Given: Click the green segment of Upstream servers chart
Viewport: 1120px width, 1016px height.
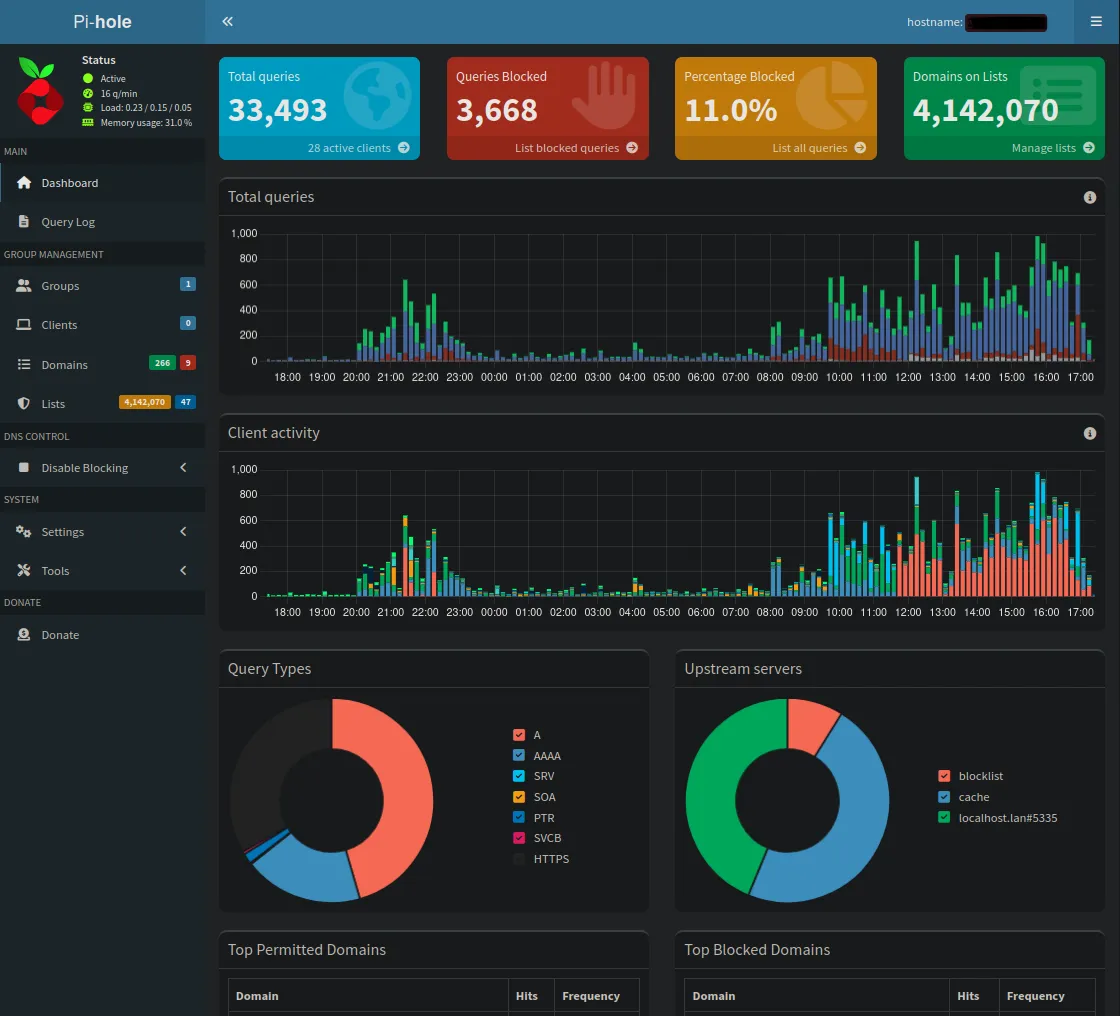Looking at the screenshot, I should (714, 793).
